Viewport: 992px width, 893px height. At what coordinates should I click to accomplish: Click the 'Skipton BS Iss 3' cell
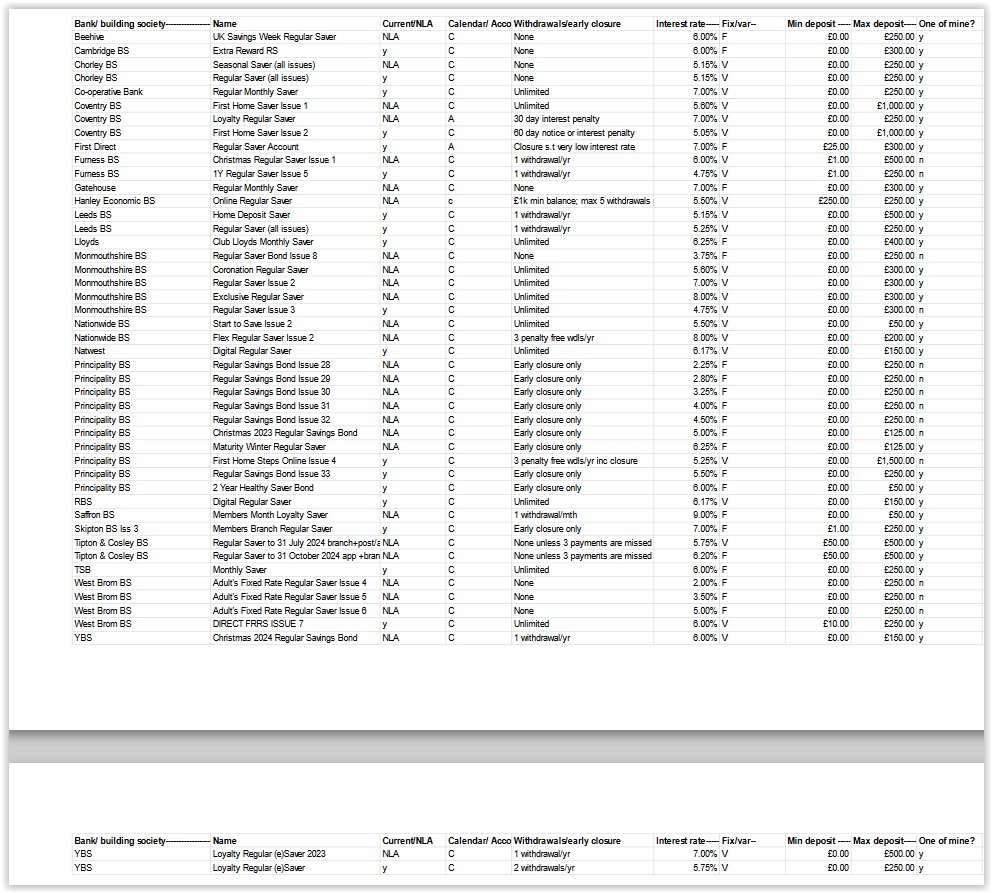click(106, 529)
